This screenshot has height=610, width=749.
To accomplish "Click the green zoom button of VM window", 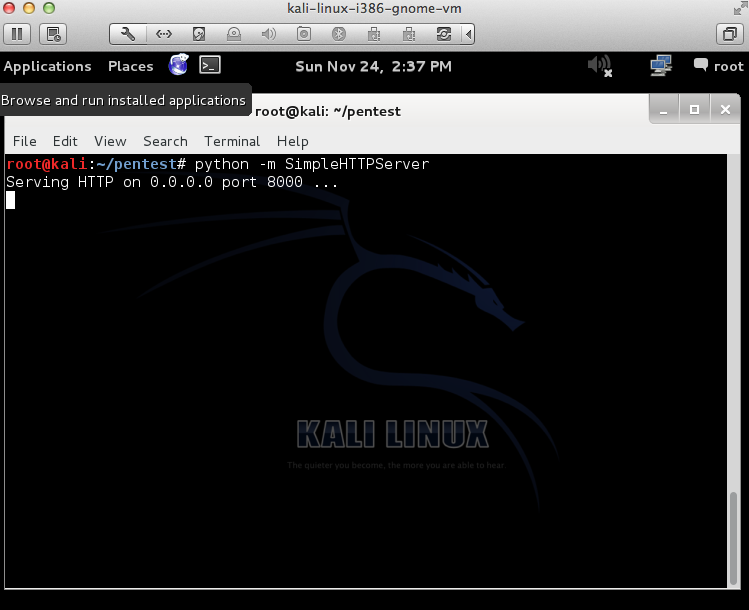I will coord(49,8).
